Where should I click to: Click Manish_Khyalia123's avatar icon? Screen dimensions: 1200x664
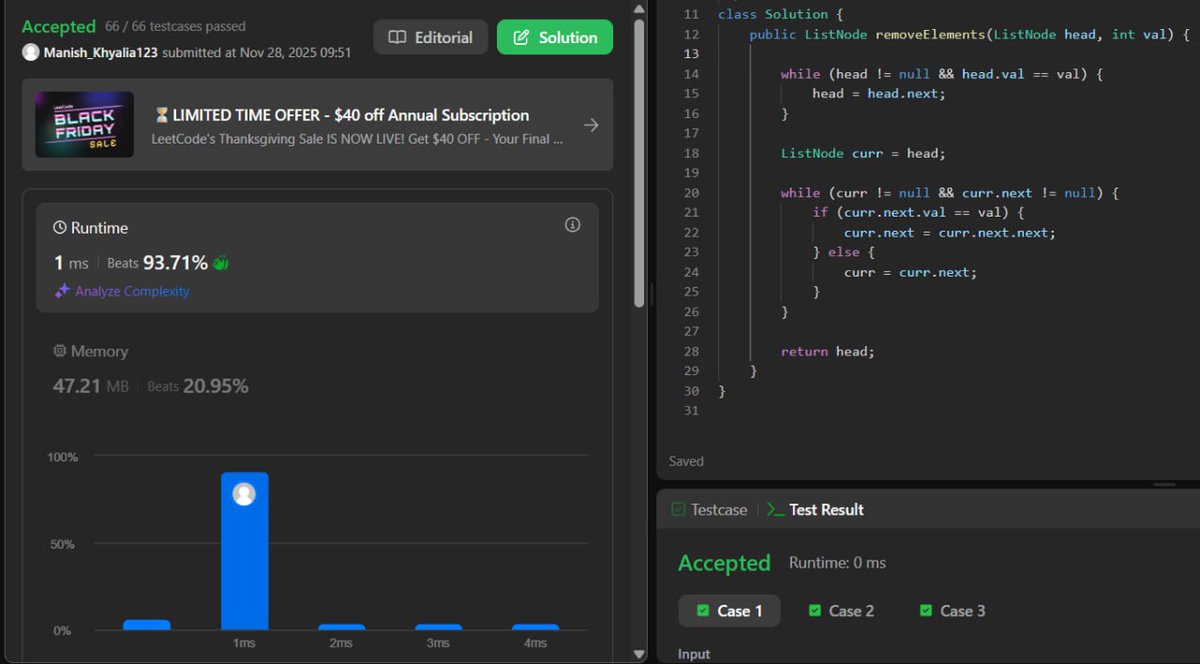coord(30,51)
